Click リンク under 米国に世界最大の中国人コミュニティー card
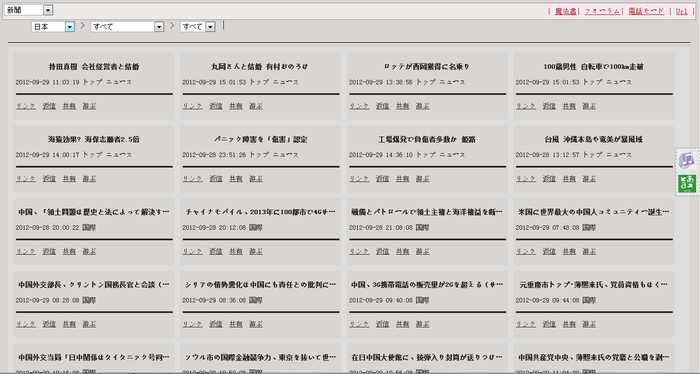The width and height of the screenshot is (700, 374). (525, 252)
